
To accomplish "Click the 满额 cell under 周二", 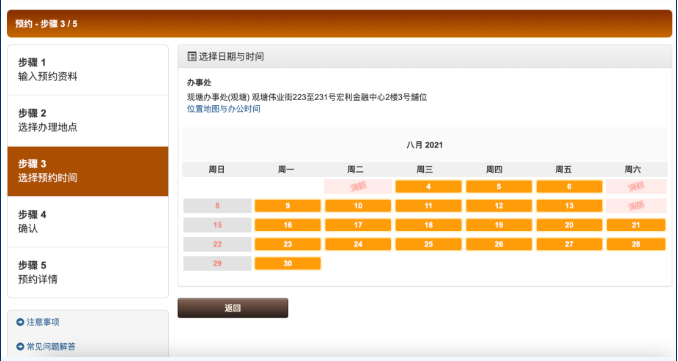I will point(358,187).
